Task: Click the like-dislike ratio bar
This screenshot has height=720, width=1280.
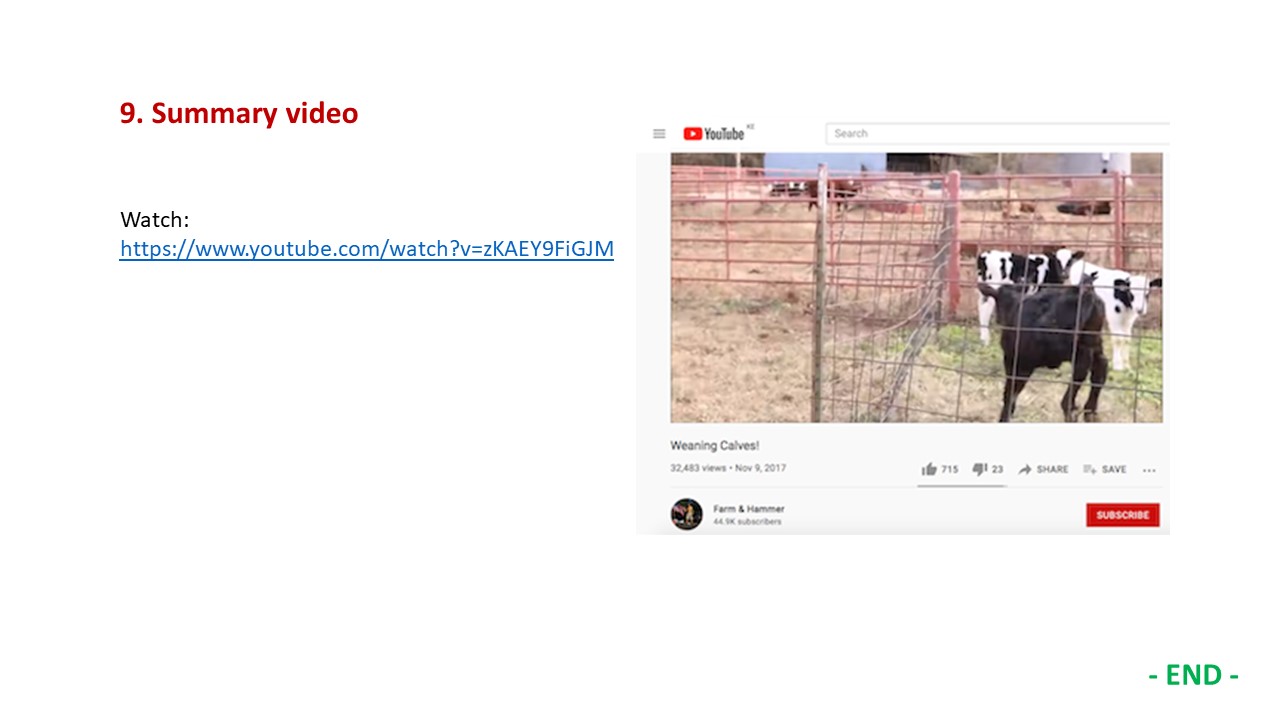Action: click(961, 486)
